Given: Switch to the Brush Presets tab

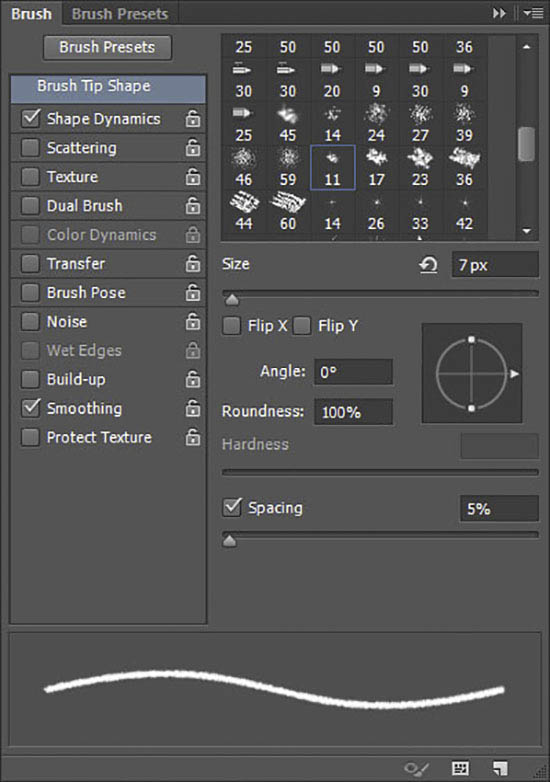Looking at the screenshot, I should click(x=120, y=14).
